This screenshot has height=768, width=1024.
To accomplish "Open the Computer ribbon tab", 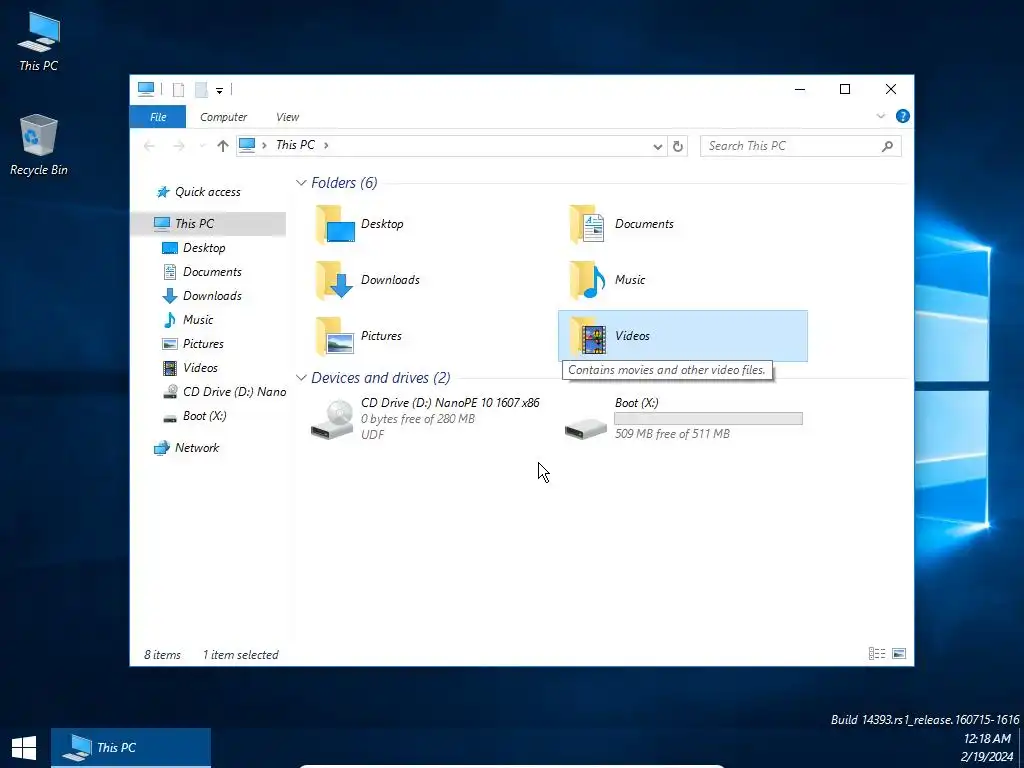I will point(223,117).
